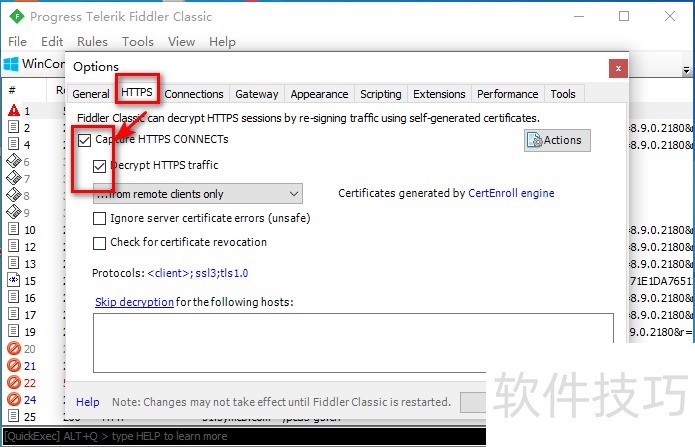
Task: Open the View menu
Action: point(181,42)
